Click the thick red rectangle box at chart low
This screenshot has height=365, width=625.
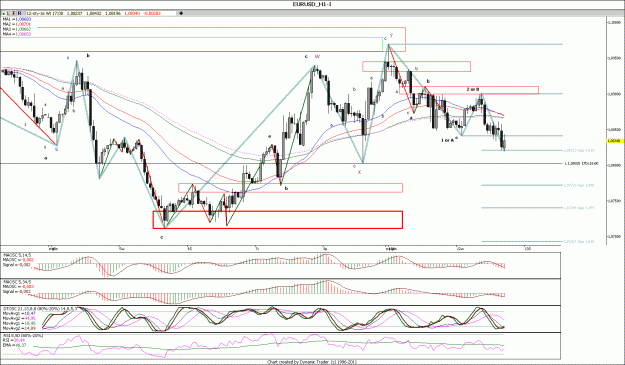pyautogui.click(x=278, y=220)
